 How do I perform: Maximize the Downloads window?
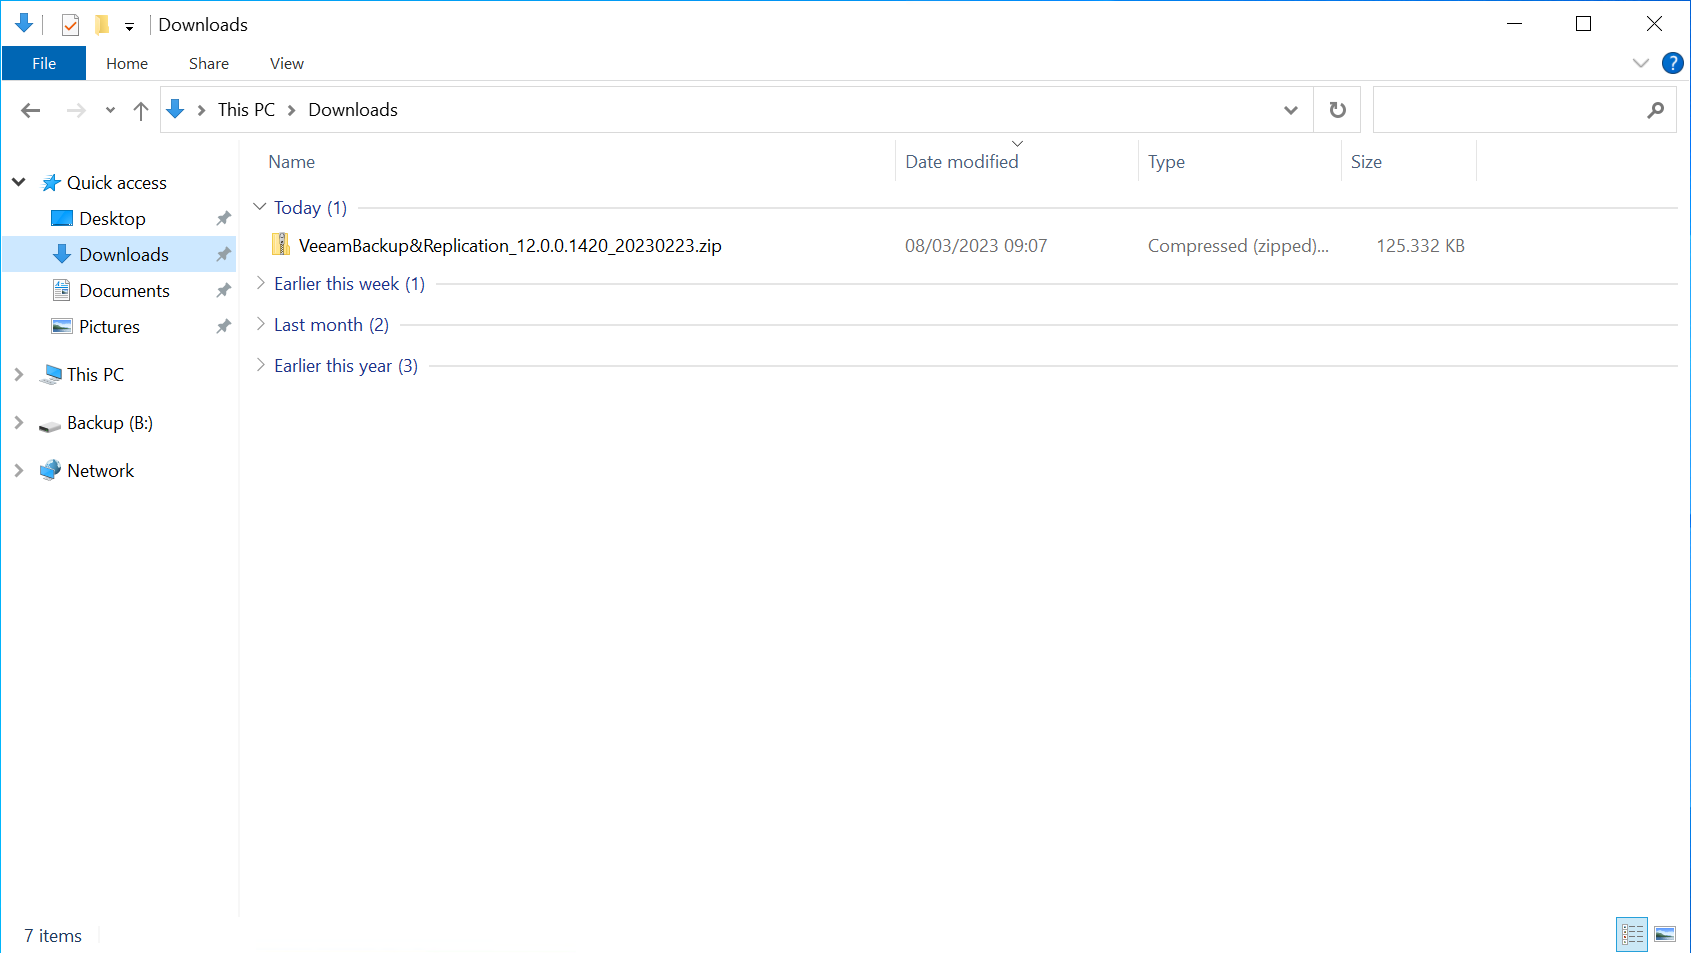(x=1583, y=24)
